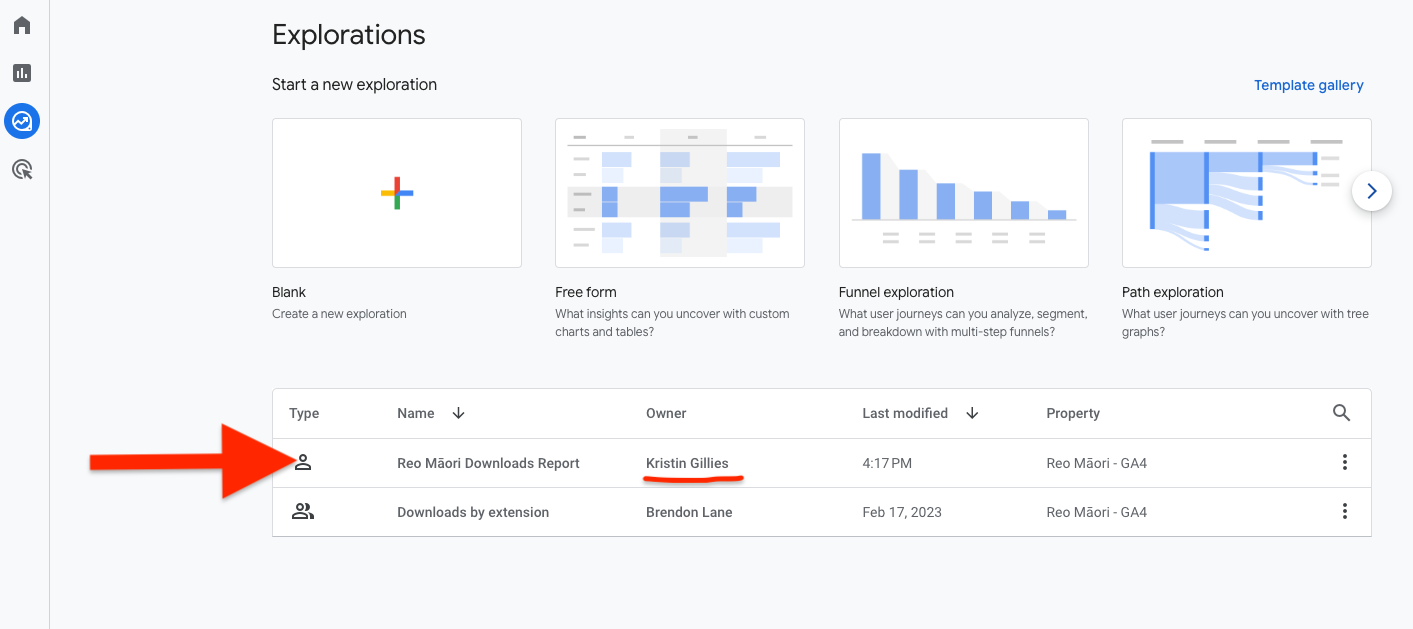This screenshot has height=629, width=1413.
Task: Click the shared users icon for Downloads by extension
Action: coord(303,511)
